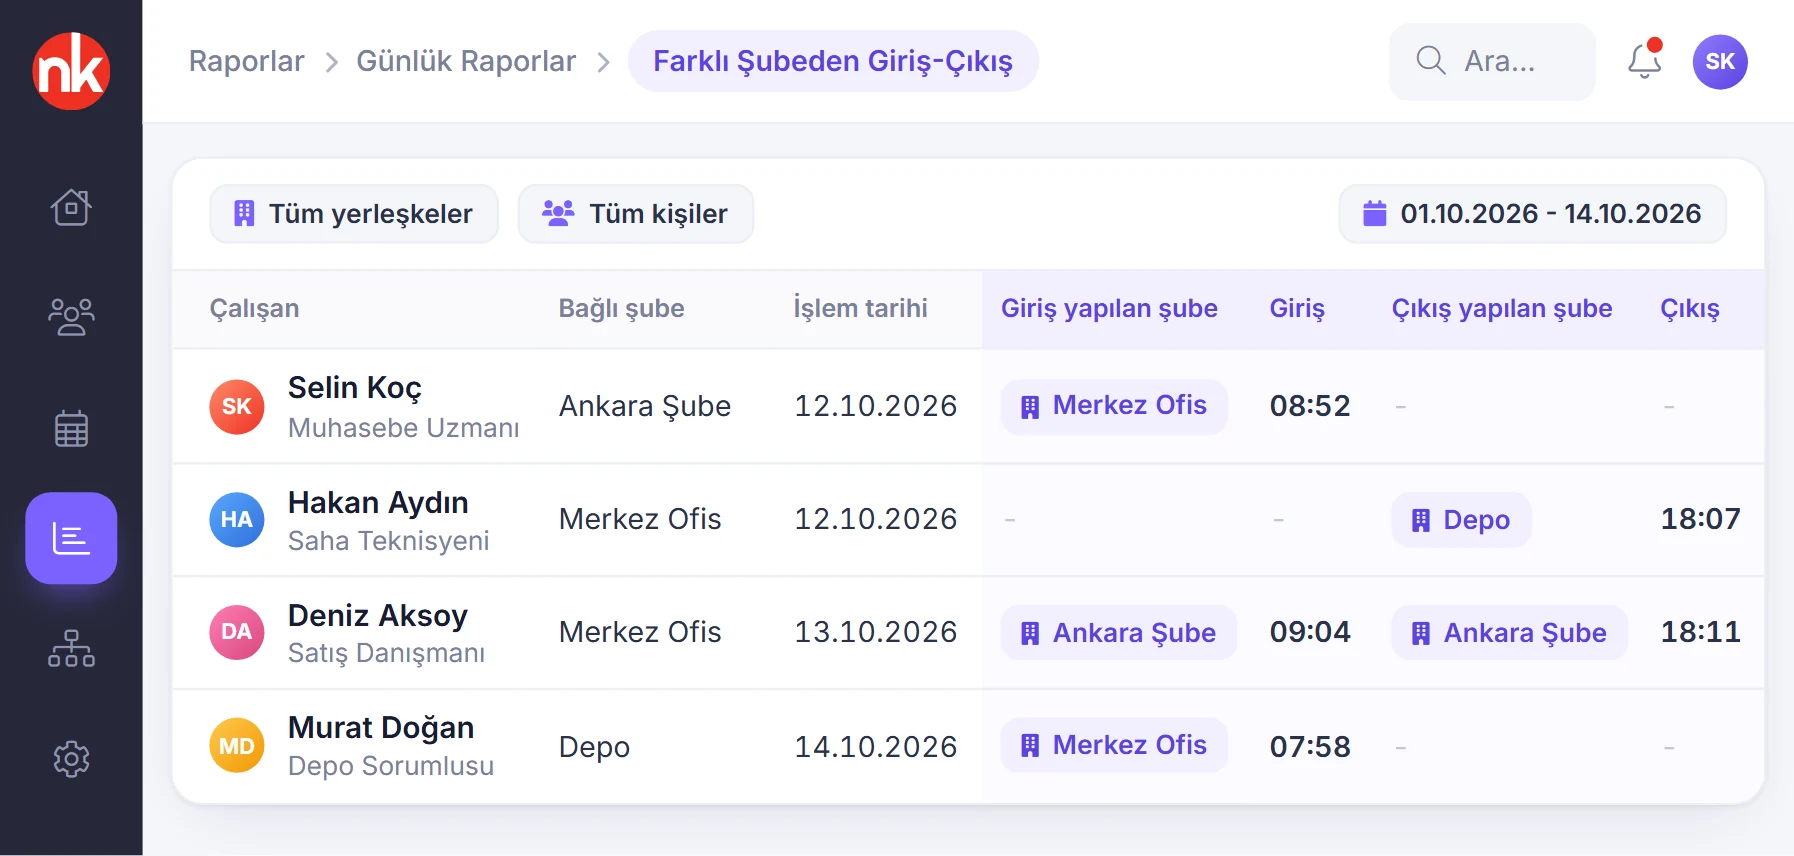Image resolution: width=1794 pixels, height=856 pixels.
Task: Open the settings gear icon
Action: click(71, 759)
